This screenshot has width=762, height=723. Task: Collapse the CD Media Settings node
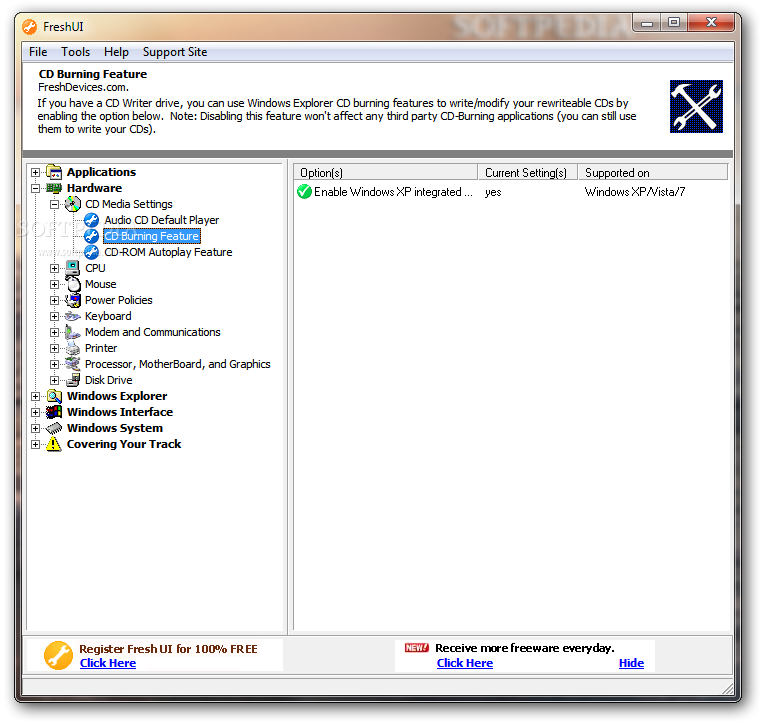(x=54, y=204)
